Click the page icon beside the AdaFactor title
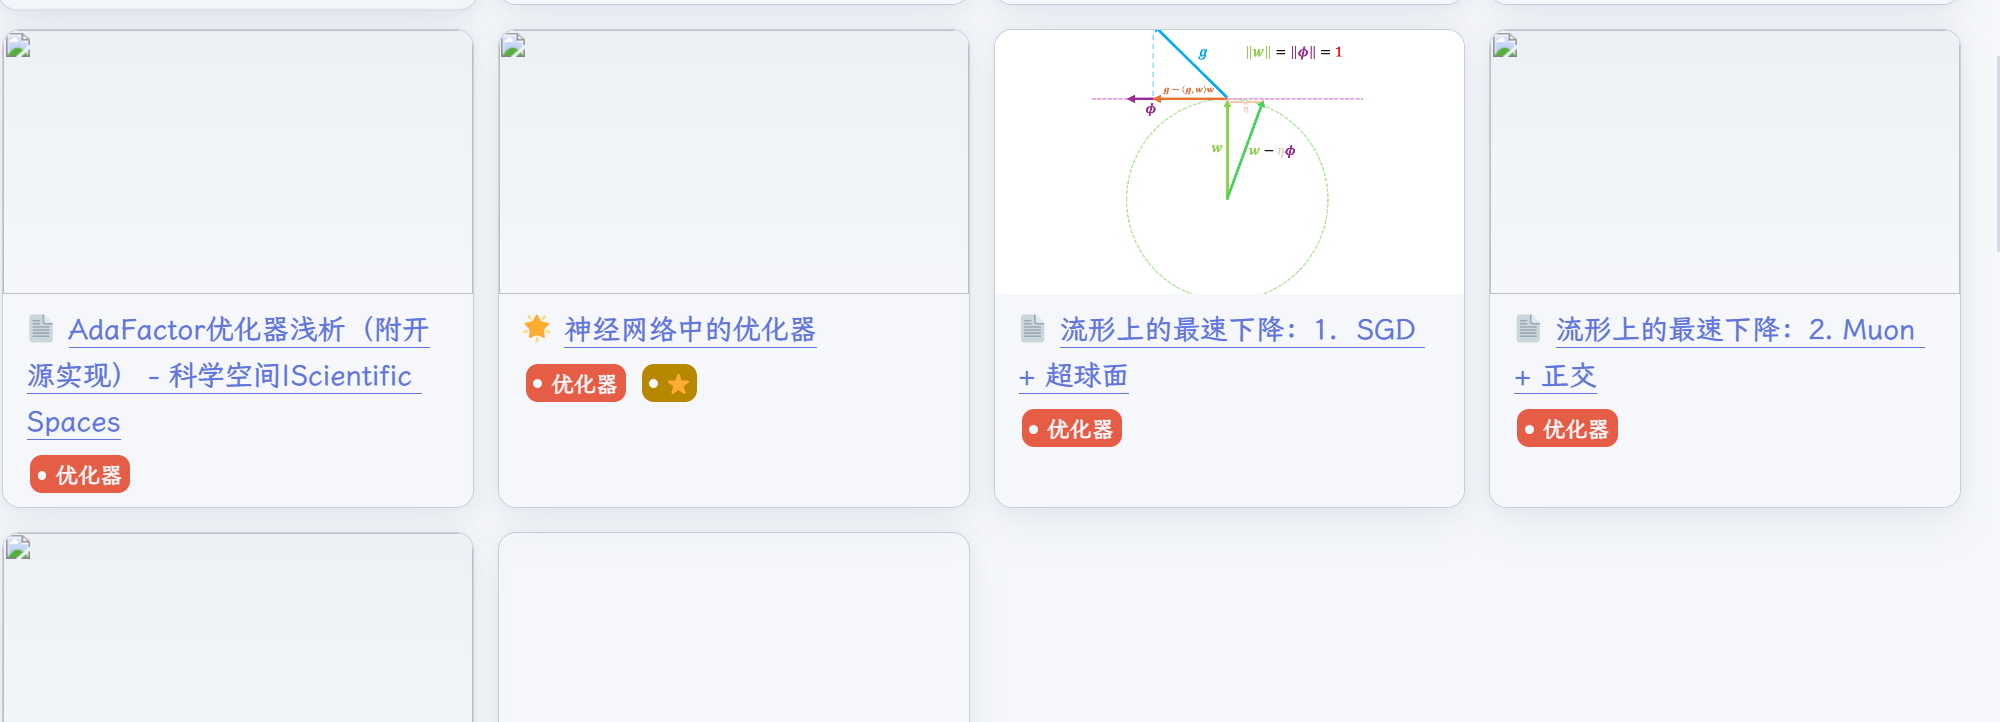Viewport: 2000px width, 722px height. point(41,328)
